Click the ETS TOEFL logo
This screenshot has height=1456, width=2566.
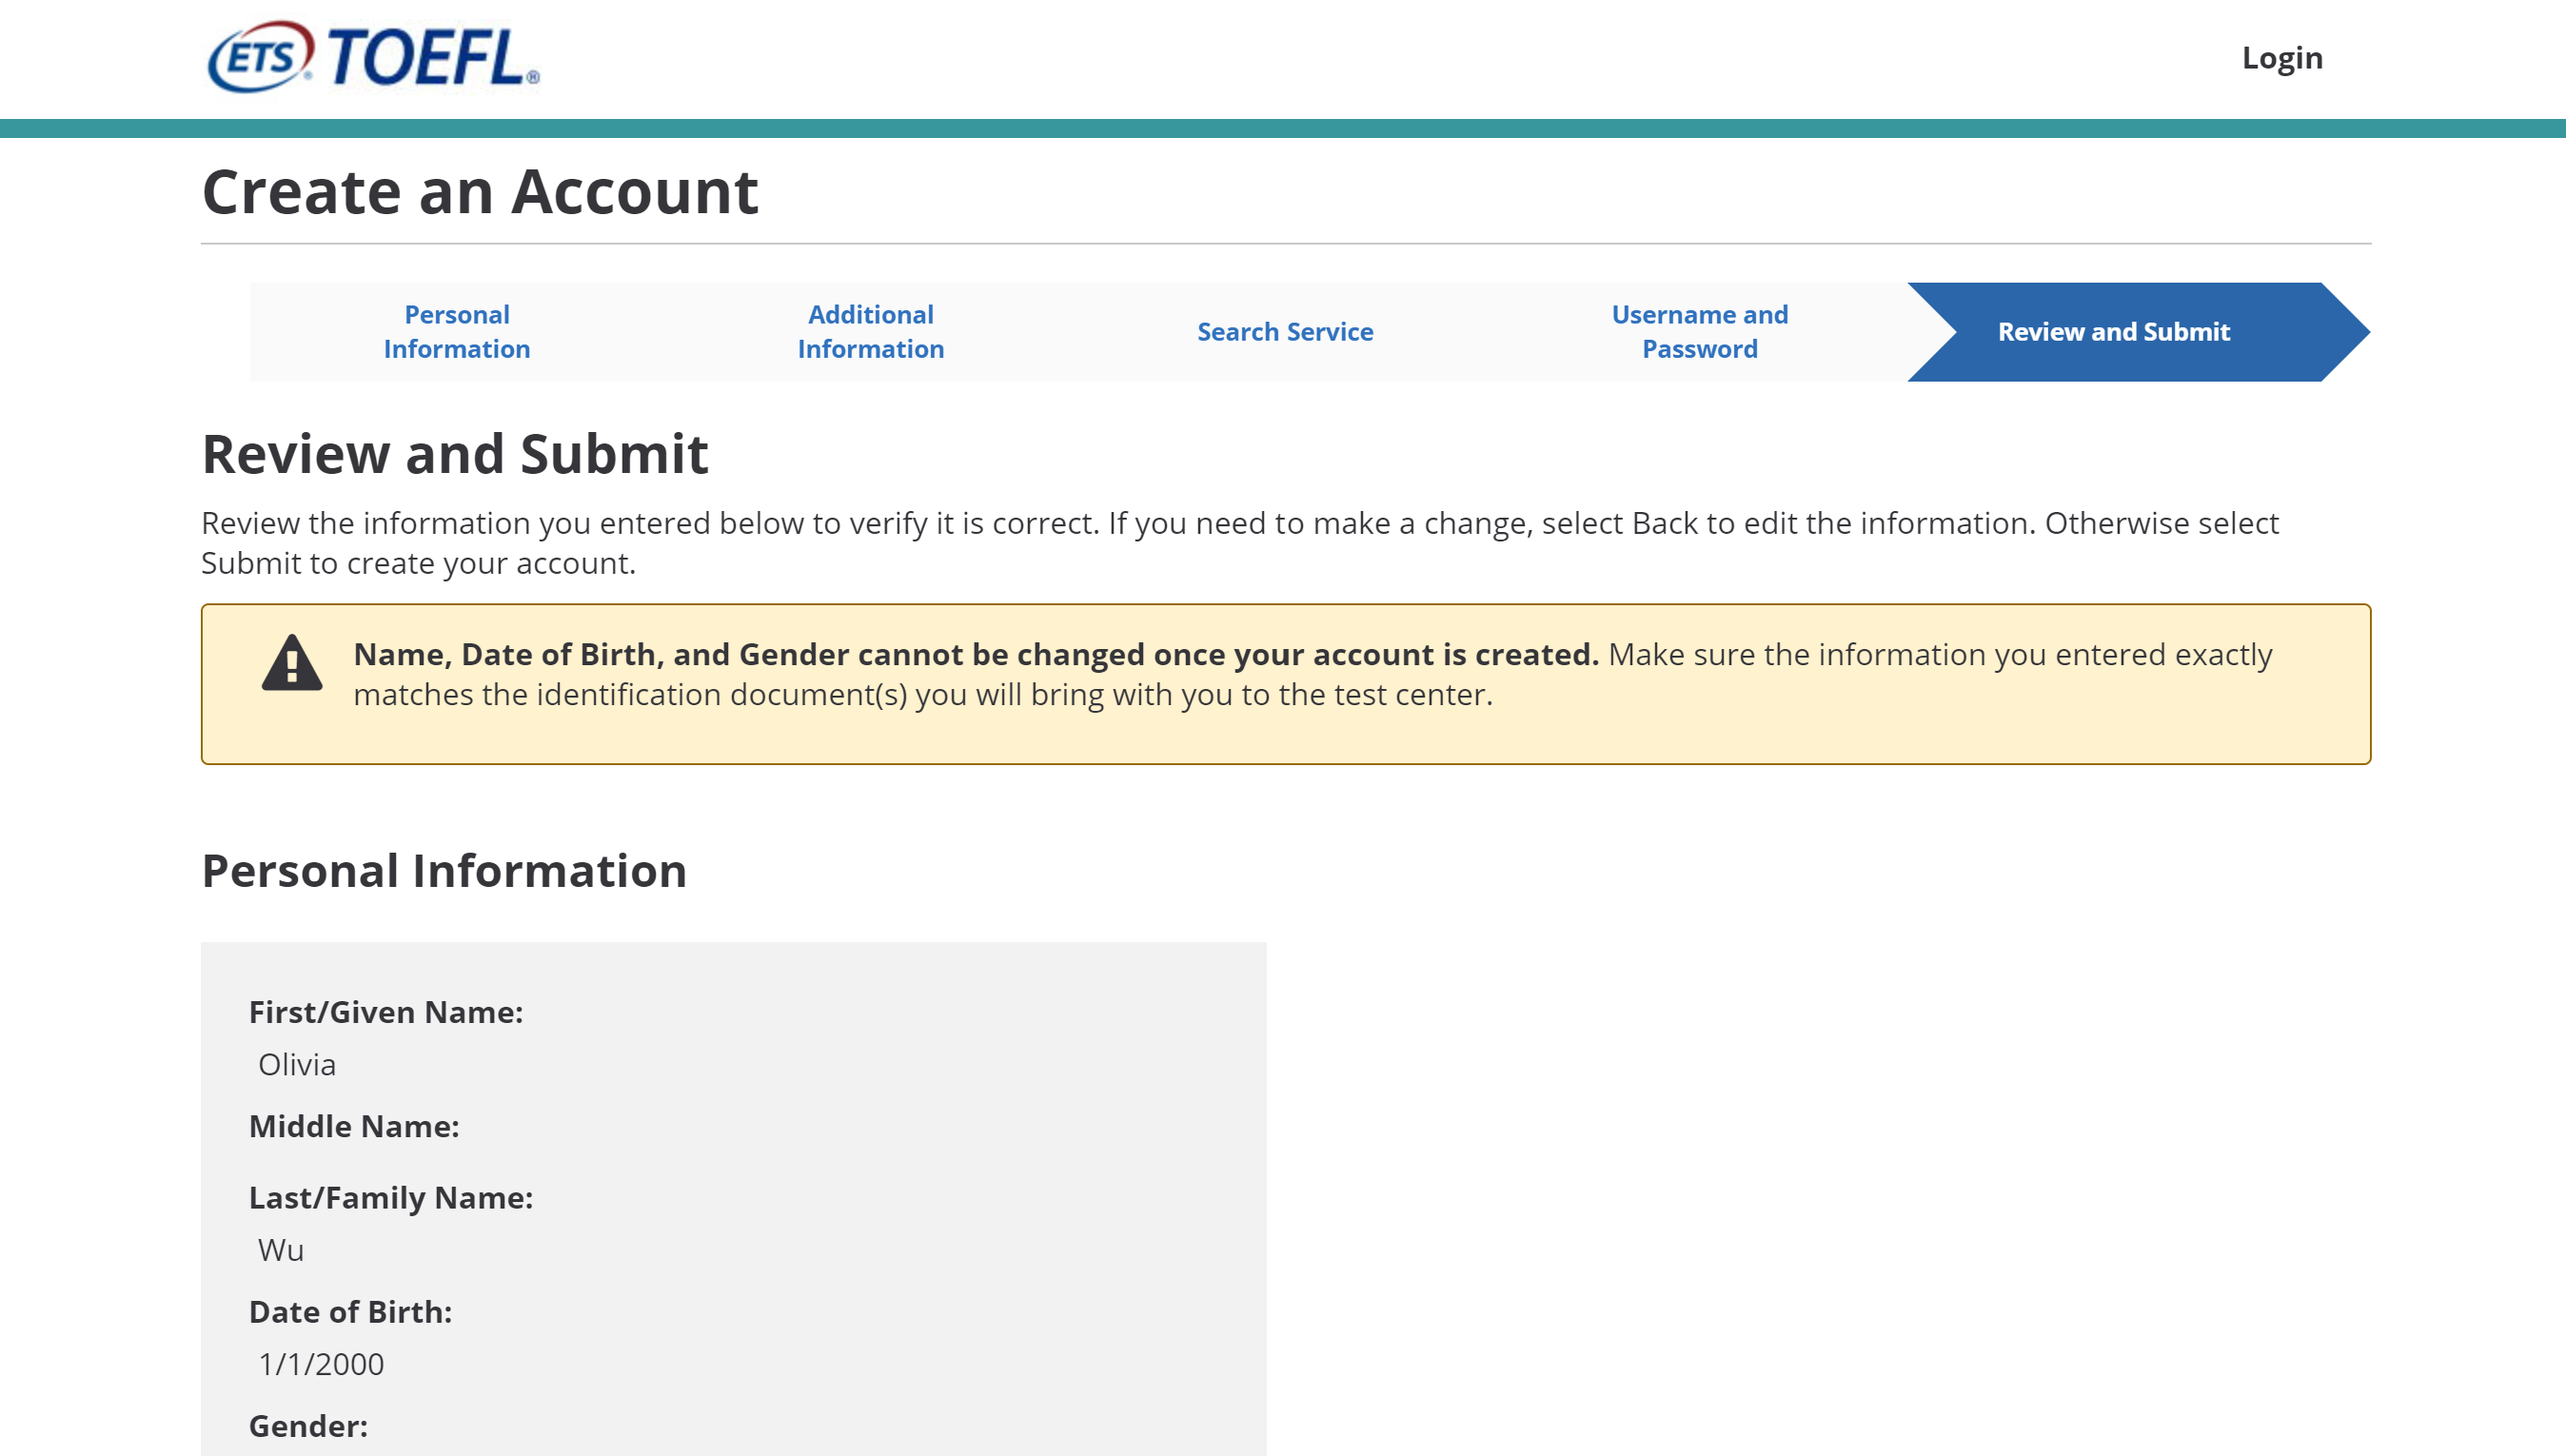373,57
